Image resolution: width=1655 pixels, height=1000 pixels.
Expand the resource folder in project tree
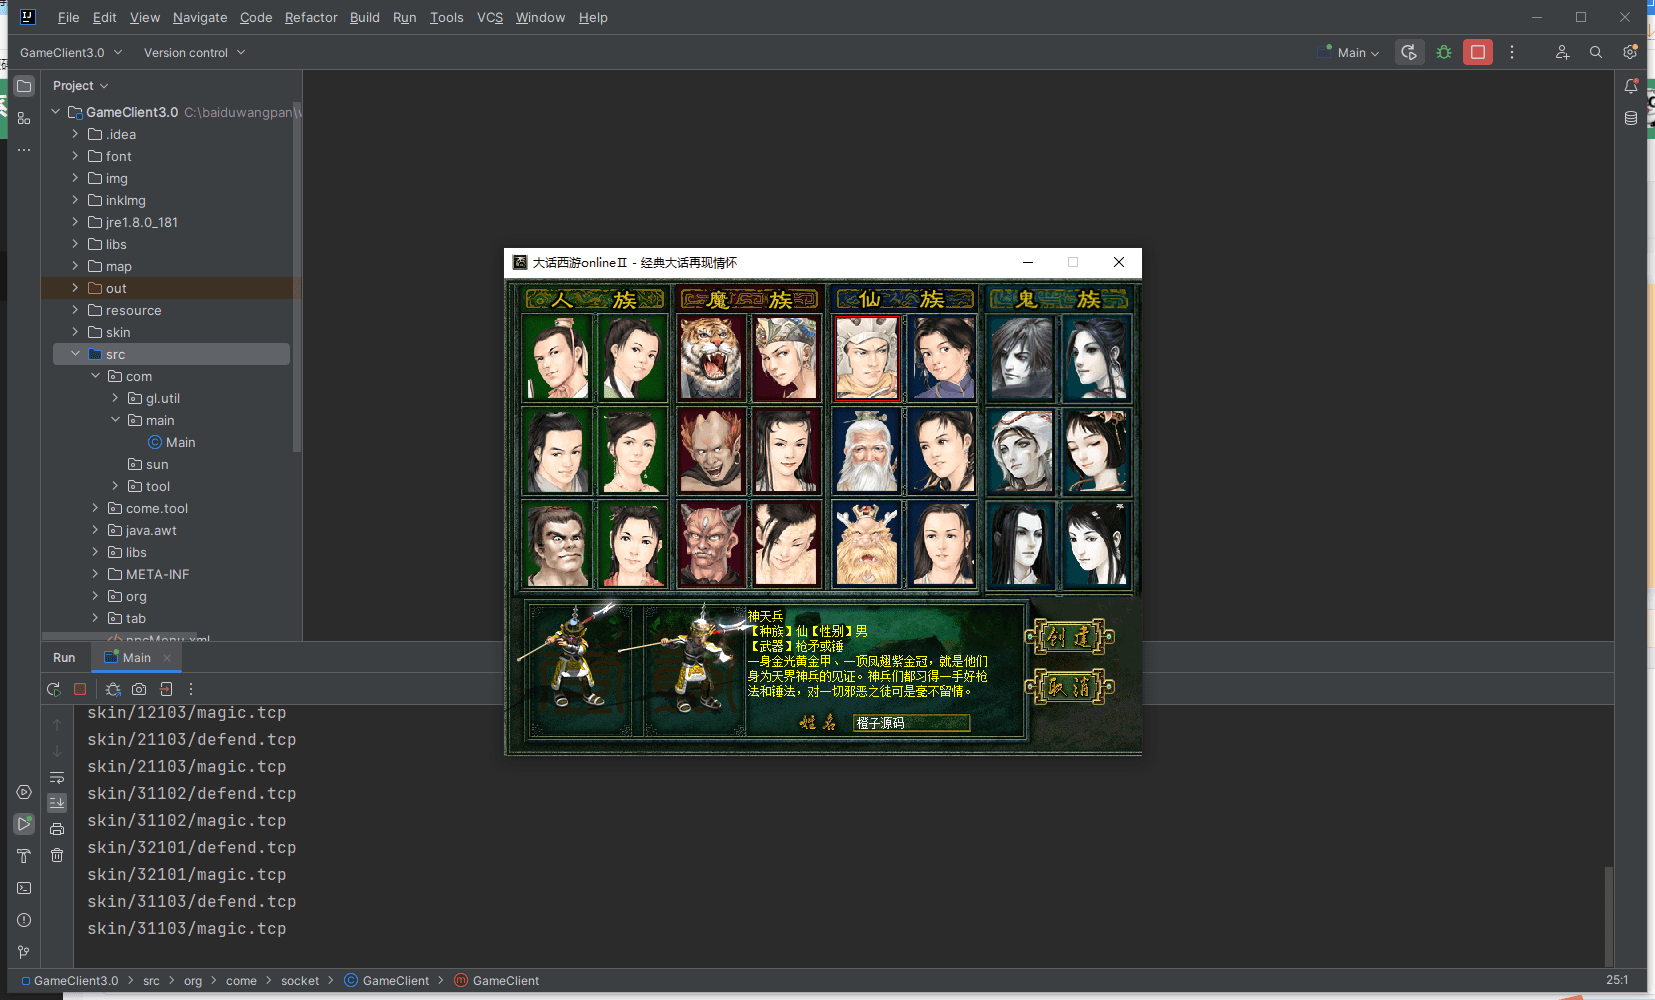click(75, 310)
